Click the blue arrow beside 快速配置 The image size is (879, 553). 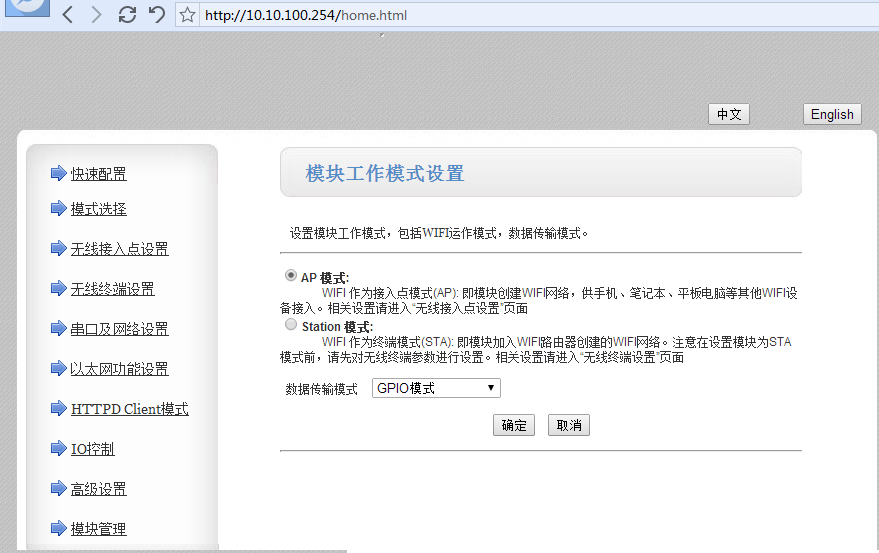pos(58,174)
